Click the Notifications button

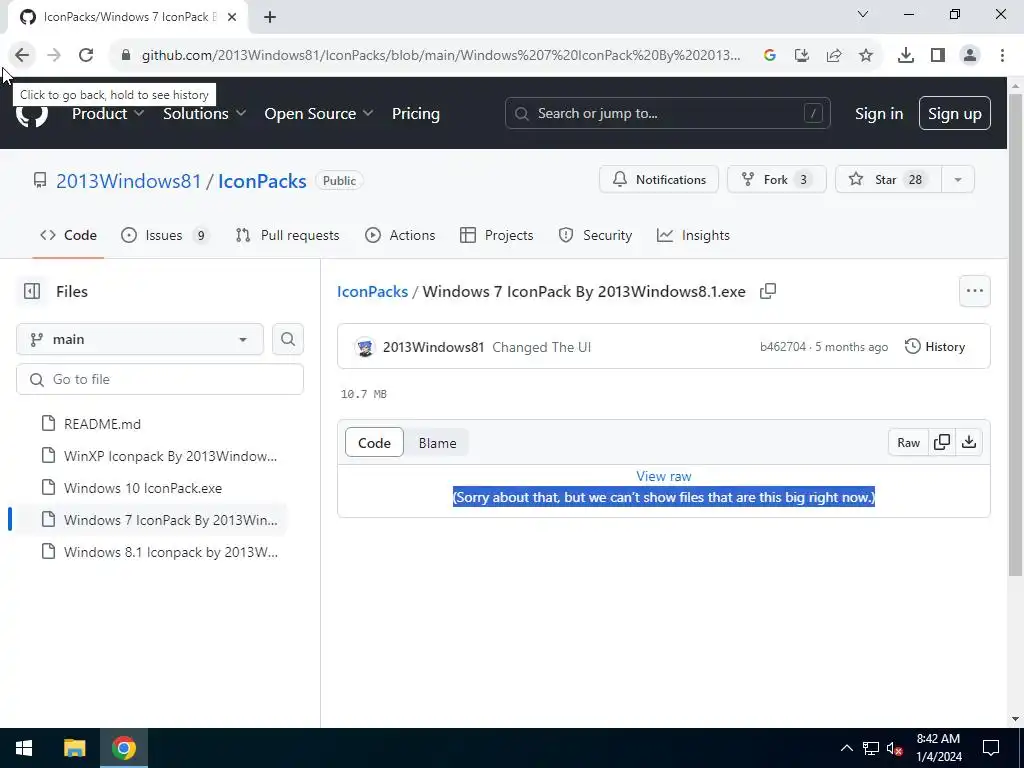659,180
